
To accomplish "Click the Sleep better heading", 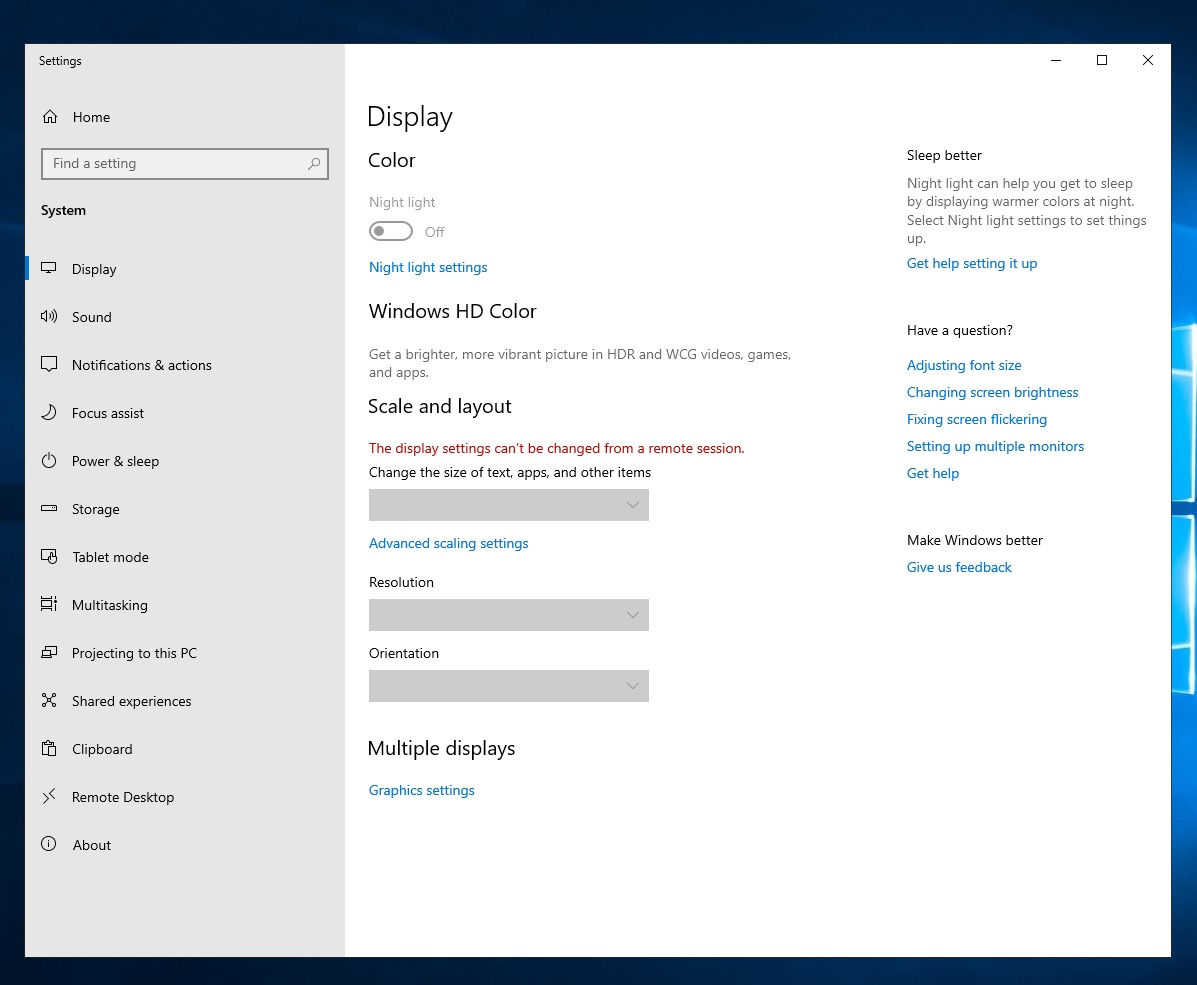I will pyautogui.click(x=944, y=155).
